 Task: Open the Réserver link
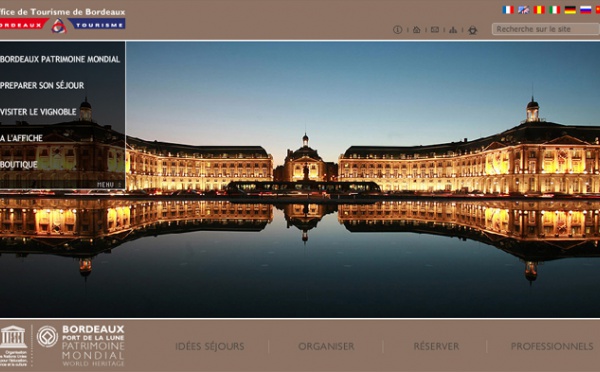[x=436, y=346]
